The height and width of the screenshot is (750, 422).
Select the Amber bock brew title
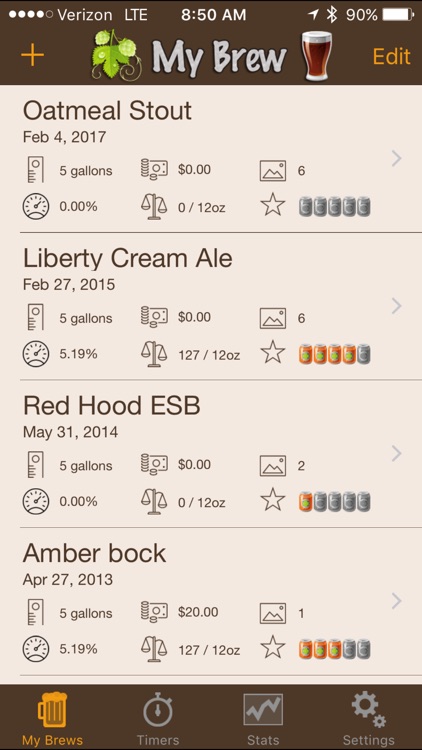tap(94, 553)
